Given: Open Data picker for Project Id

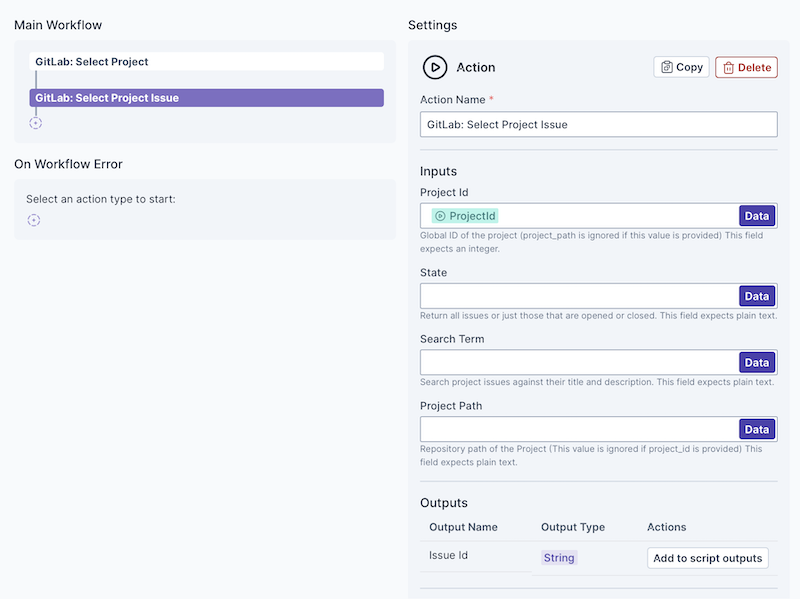Looking at the screenshot, I should (757, 216).
